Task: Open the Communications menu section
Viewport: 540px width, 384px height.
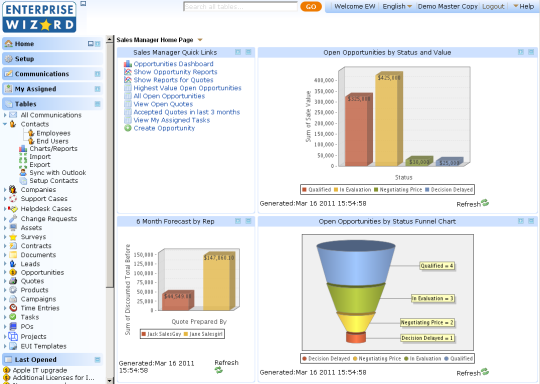Action: 52,74
